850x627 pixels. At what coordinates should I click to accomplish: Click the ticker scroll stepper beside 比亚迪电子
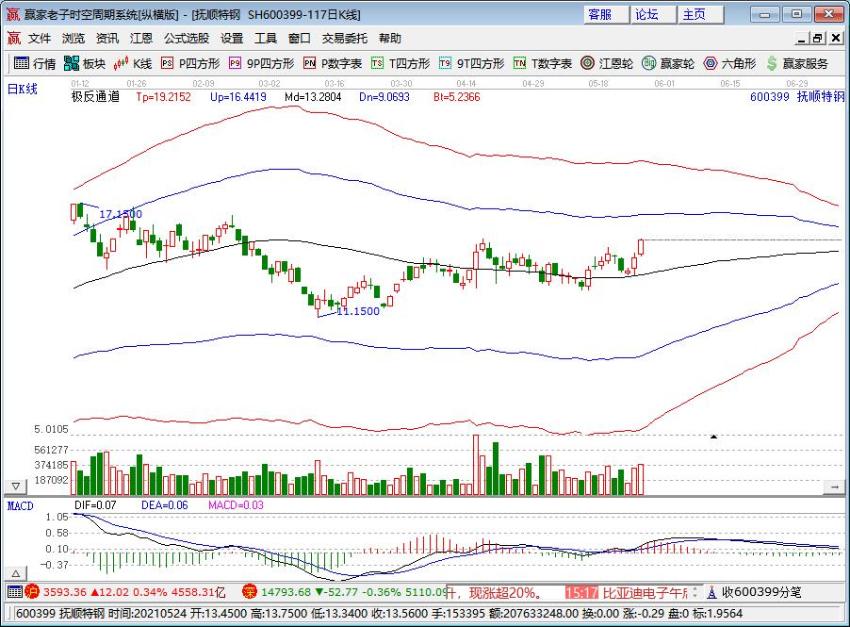point(695,592)
